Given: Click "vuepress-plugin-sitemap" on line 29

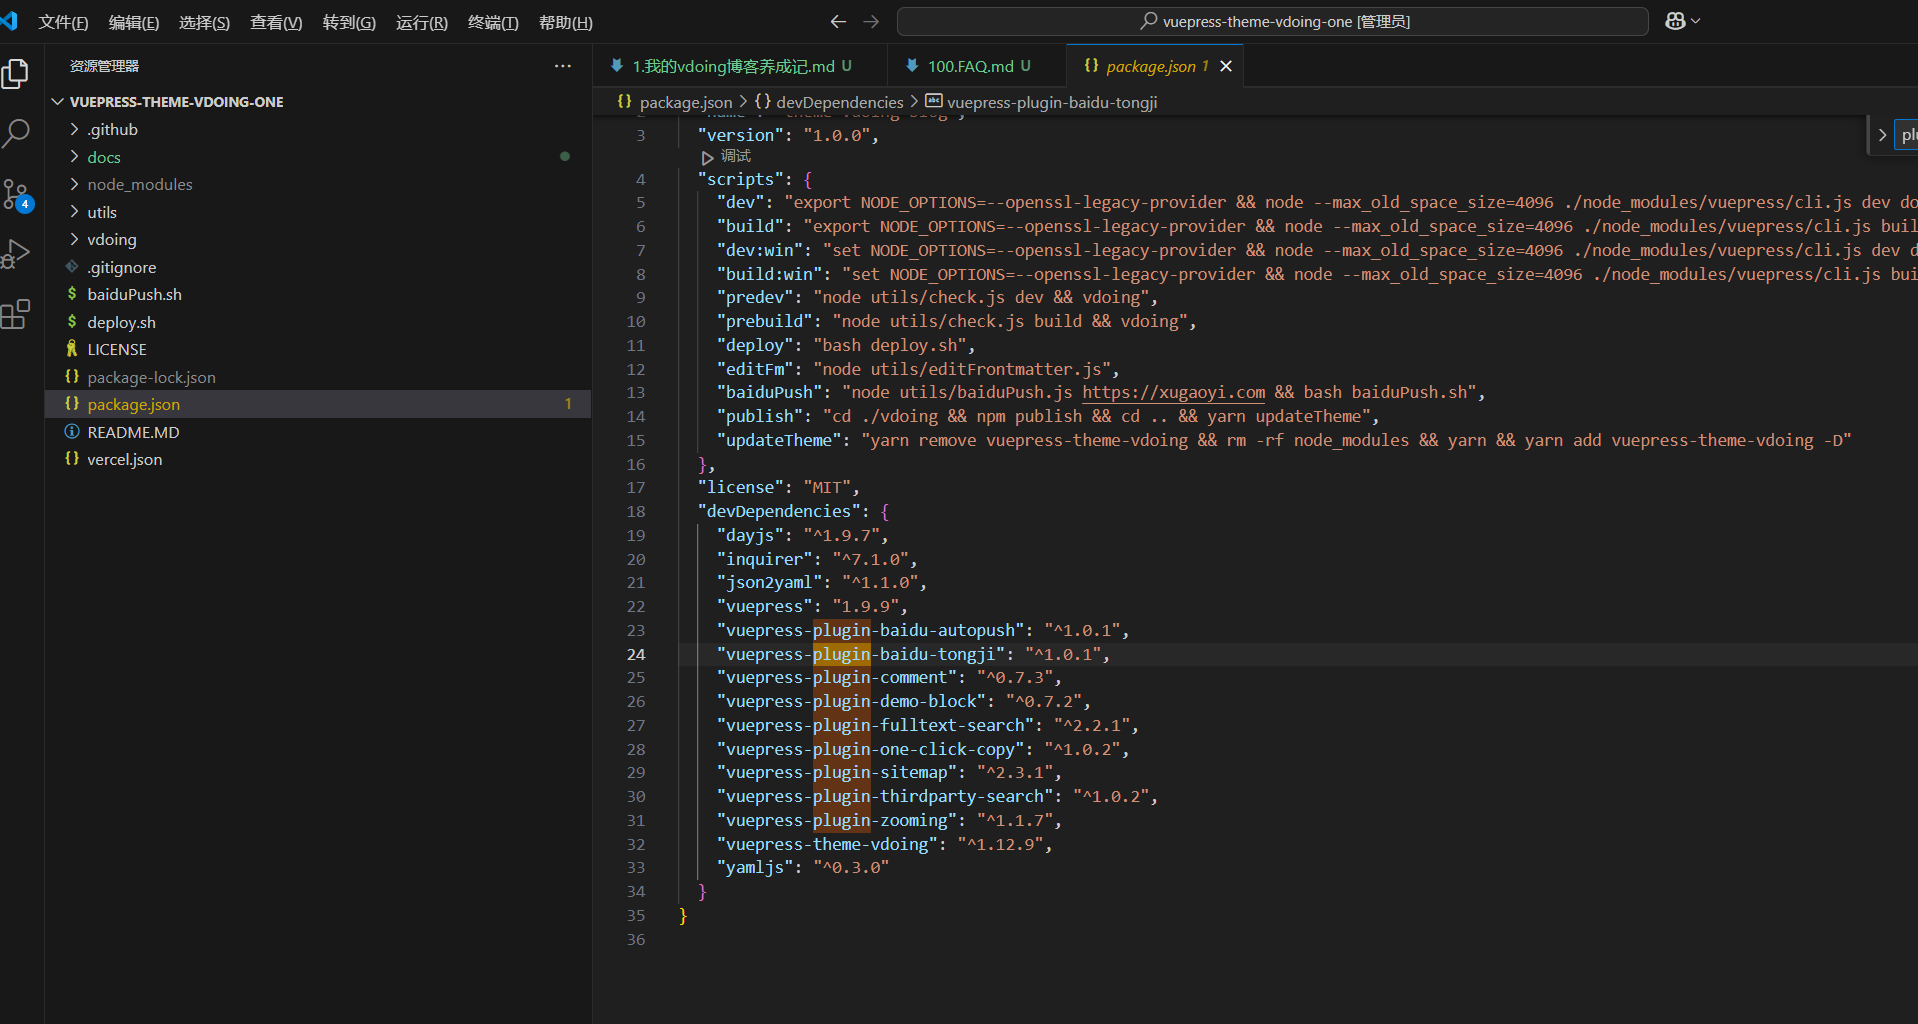Looking at the screenshot, I should 837,772.
